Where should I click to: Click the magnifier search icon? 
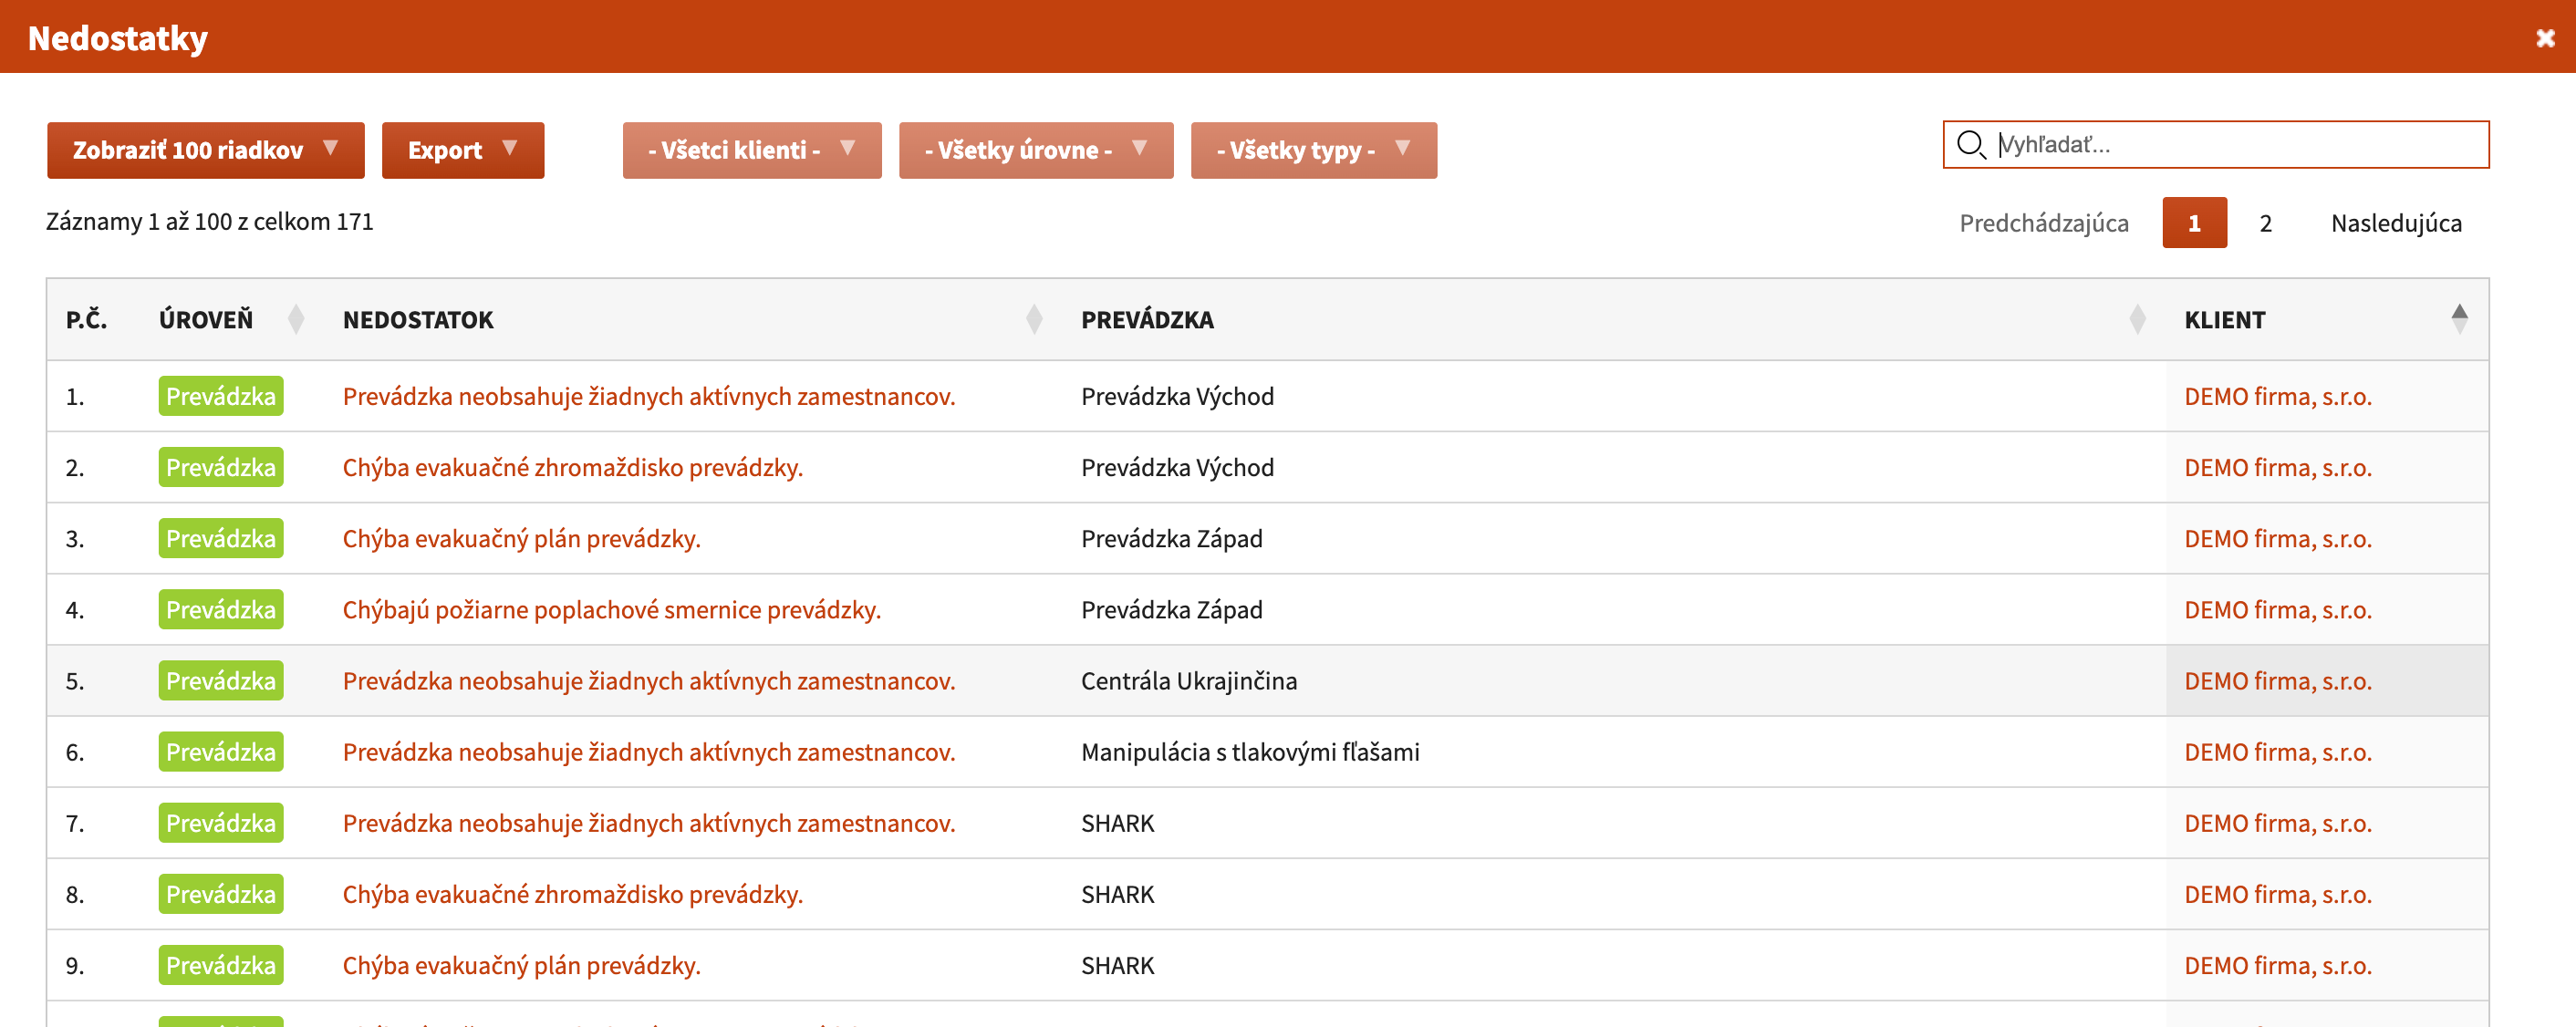(x=1970, y=145)
